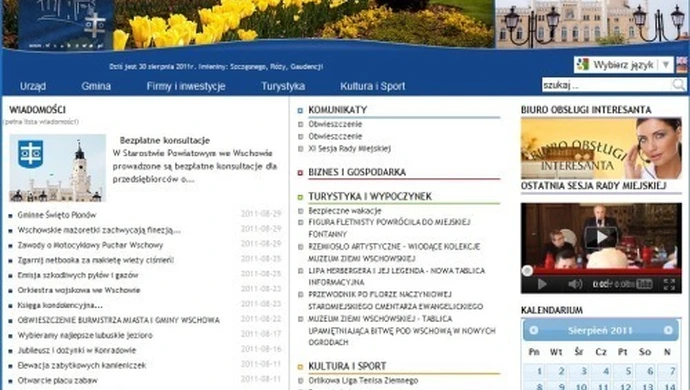
Task: Click Kultura i Sport orange square icon
Action: coord(300,367)
